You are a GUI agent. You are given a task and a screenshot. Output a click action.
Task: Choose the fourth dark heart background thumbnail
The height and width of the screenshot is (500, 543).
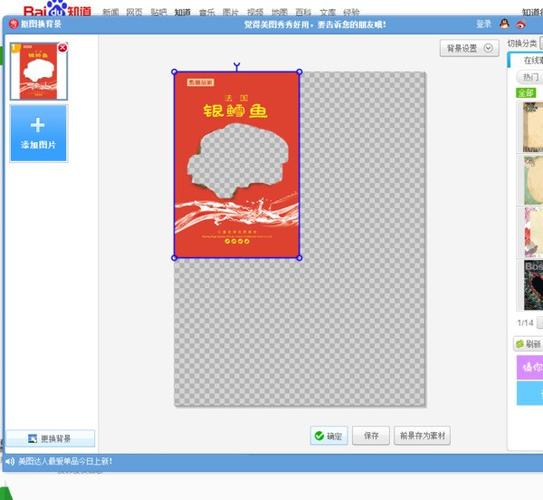click(x=533, y=285)
